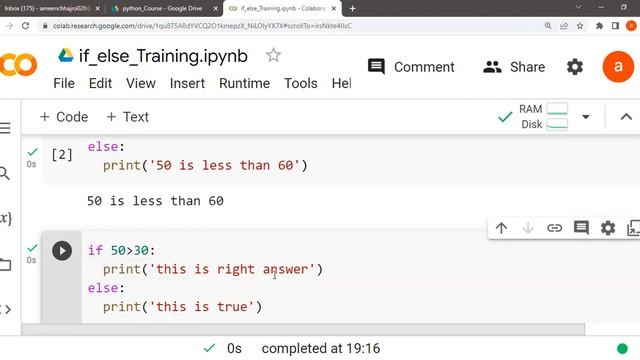640x360 pixels.
Task: Click the output text '50 is less than 60'
Action: (x=155, y=201)
